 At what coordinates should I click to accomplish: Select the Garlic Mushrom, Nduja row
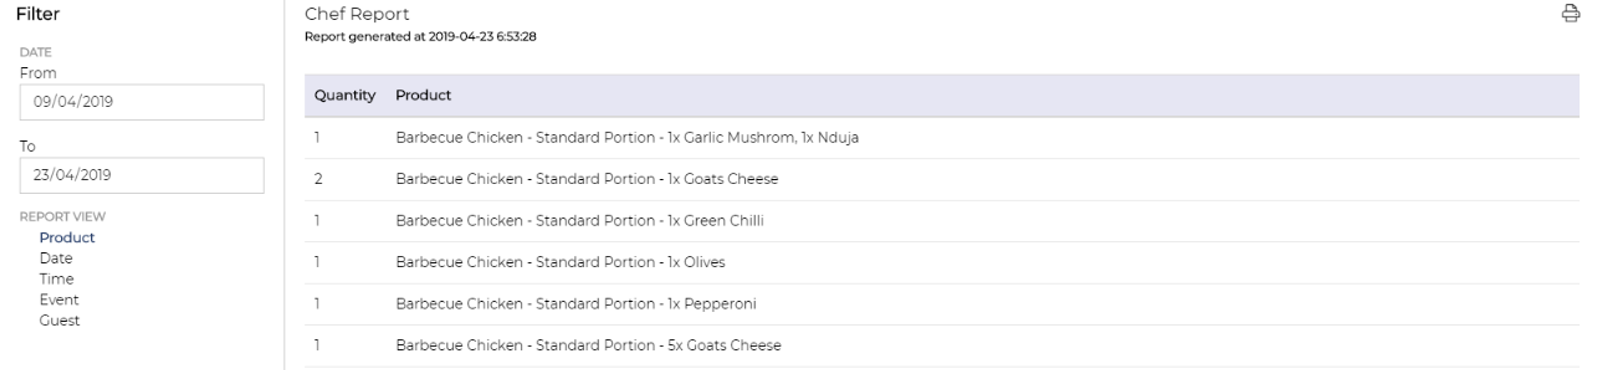(x=941, y=138)
